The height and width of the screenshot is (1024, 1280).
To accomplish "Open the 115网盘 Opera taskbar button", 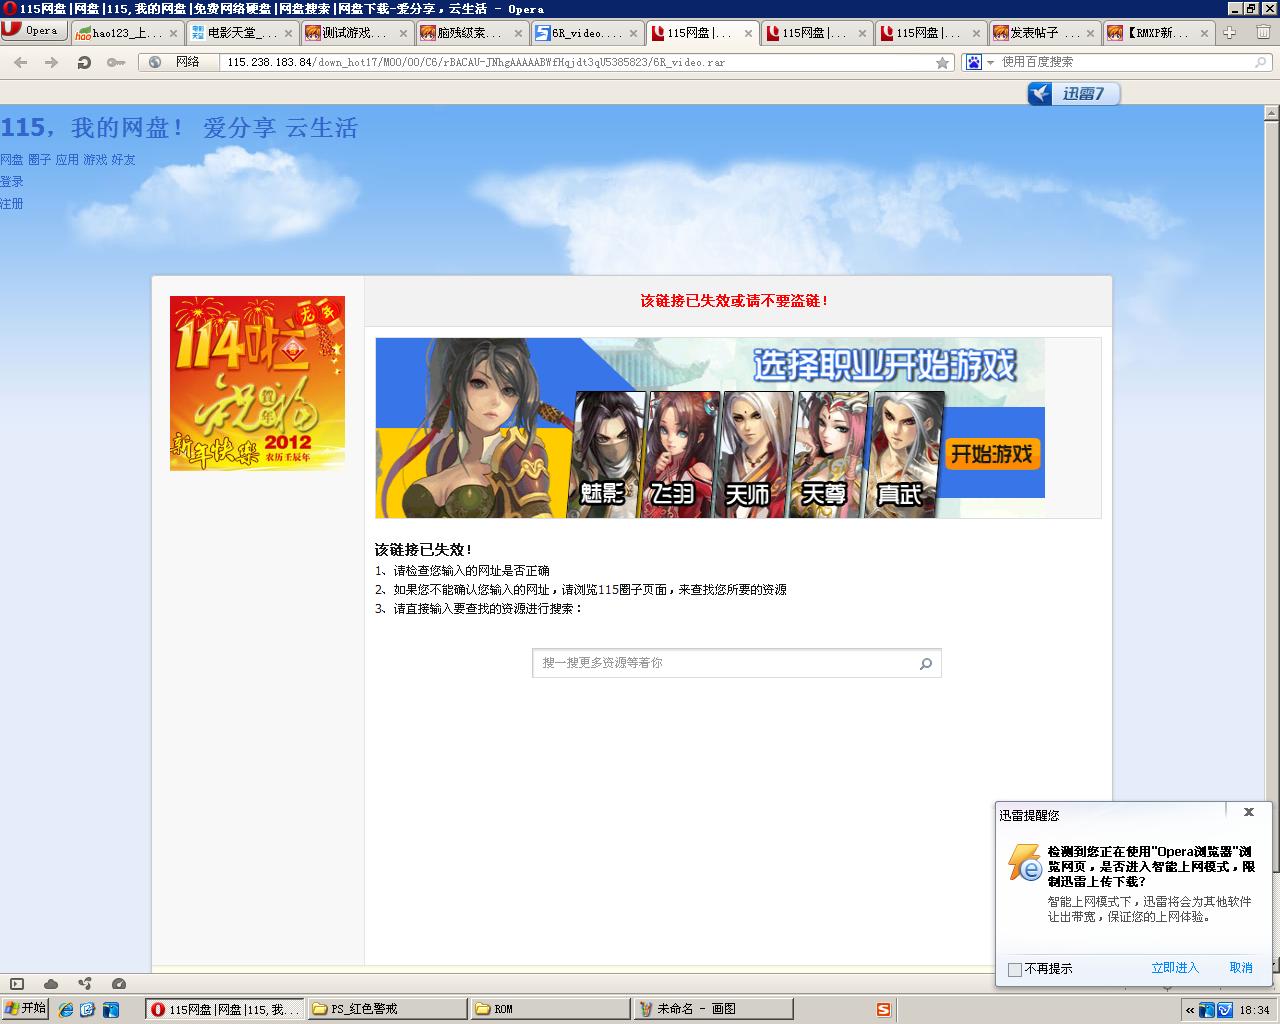I will pyautogui.click(x=225, y=1009).
